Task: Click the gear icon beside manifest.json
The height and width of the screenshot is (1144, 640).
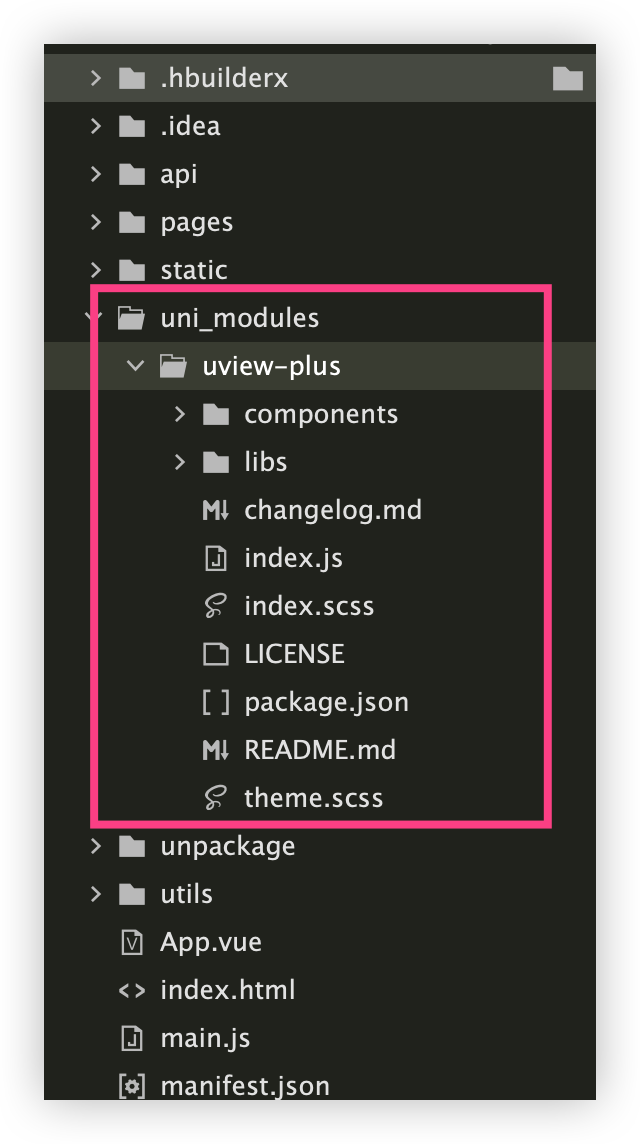Action: pyautogui.click(x=132, y=1086)
